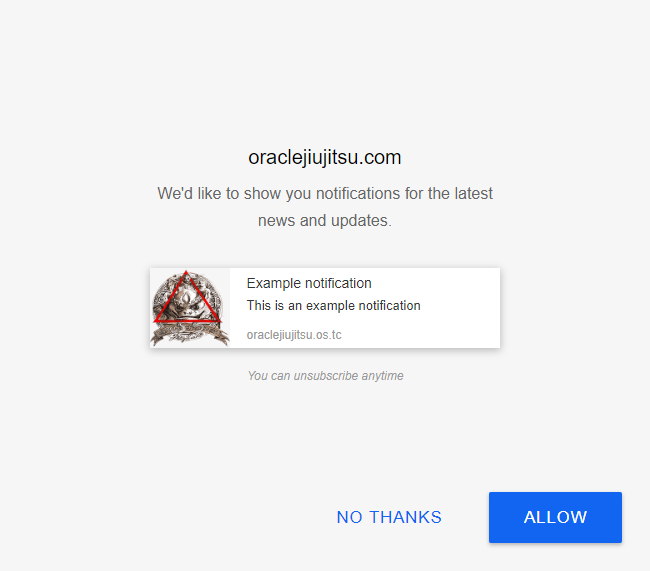
Task: Click the notification prompt description text
Action: point(325,207)
